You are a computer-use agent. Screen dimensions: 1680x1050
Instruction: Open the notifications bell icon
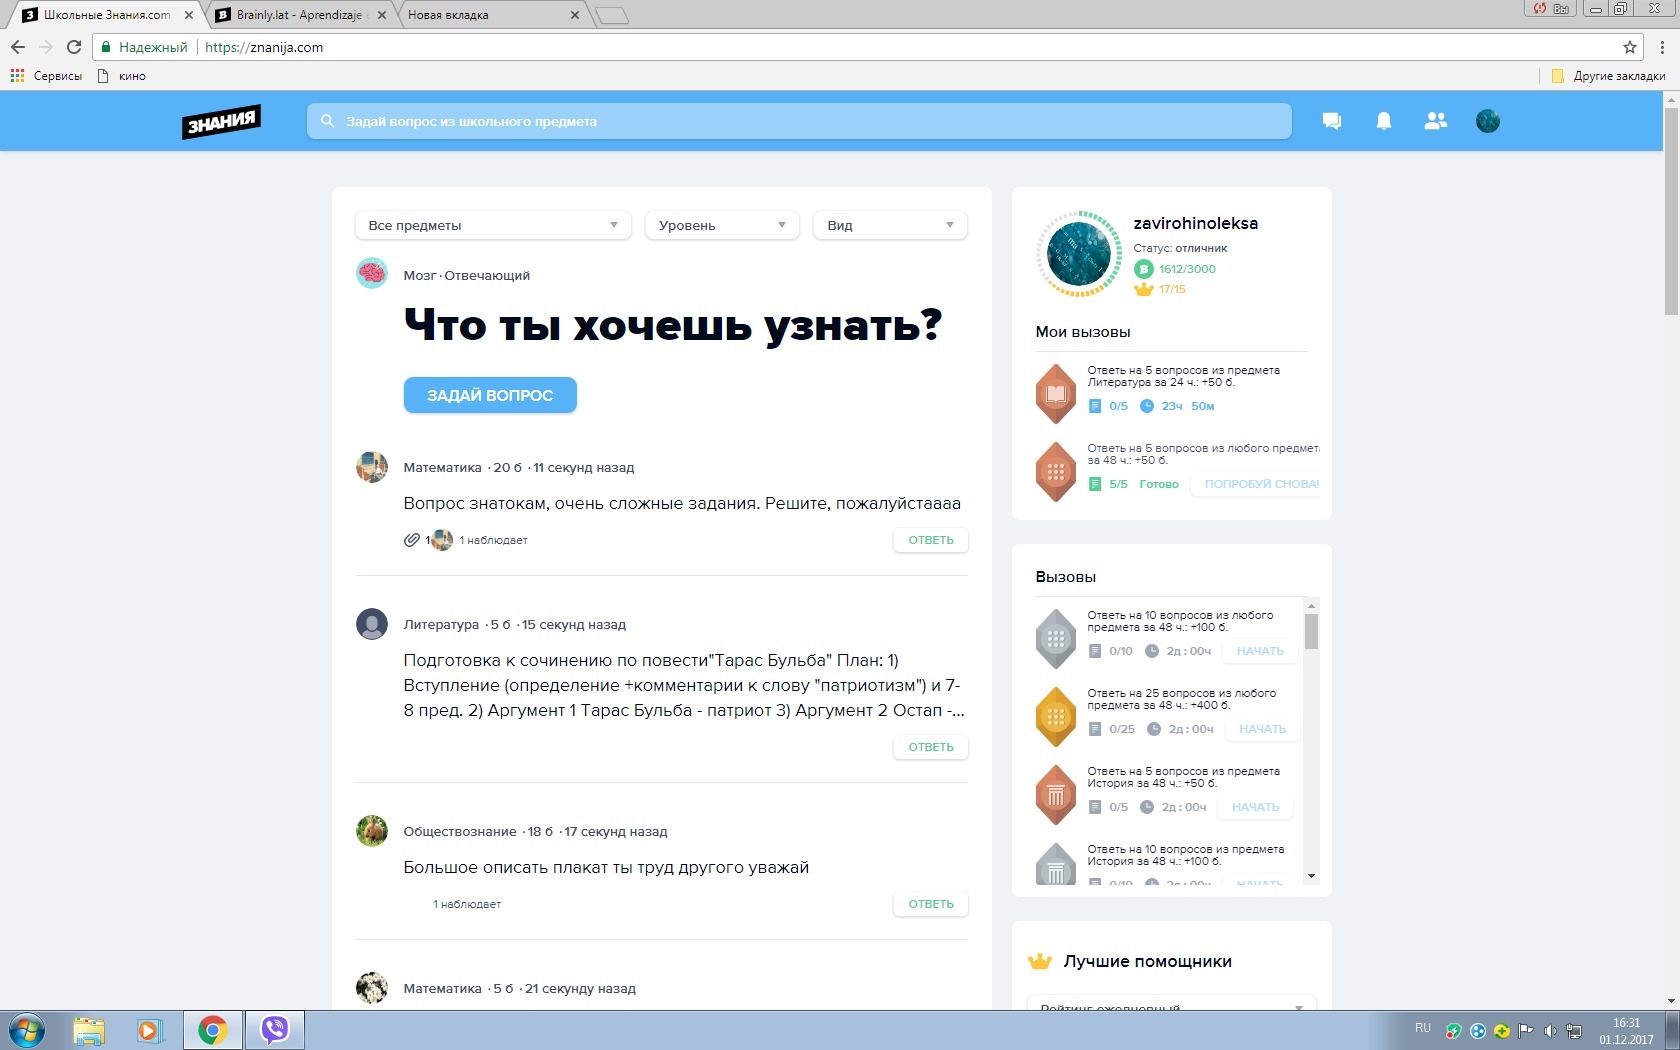[1383, 121]
